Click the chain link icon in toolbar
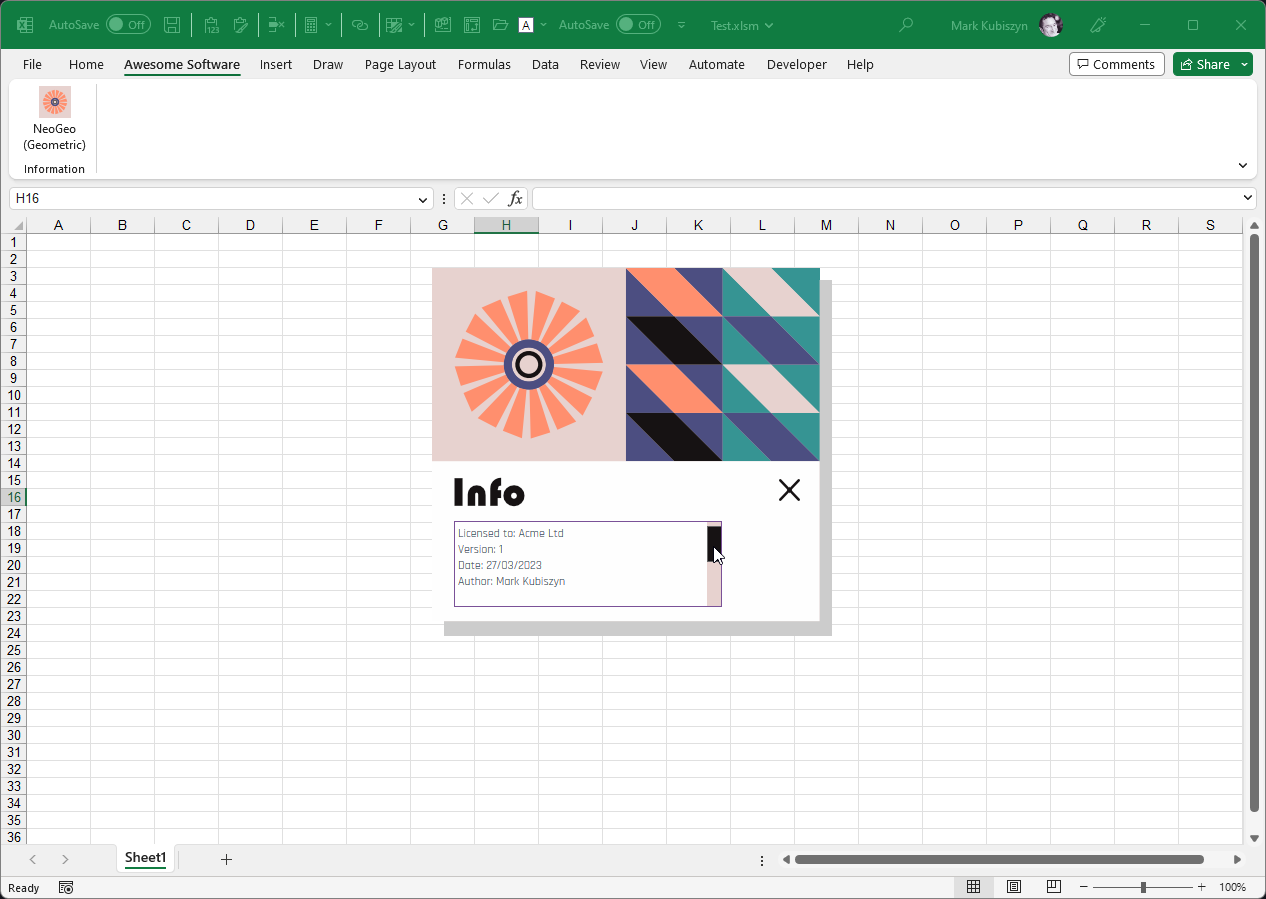Screen dimensions: 1266x899 click(x=360, y=25)
